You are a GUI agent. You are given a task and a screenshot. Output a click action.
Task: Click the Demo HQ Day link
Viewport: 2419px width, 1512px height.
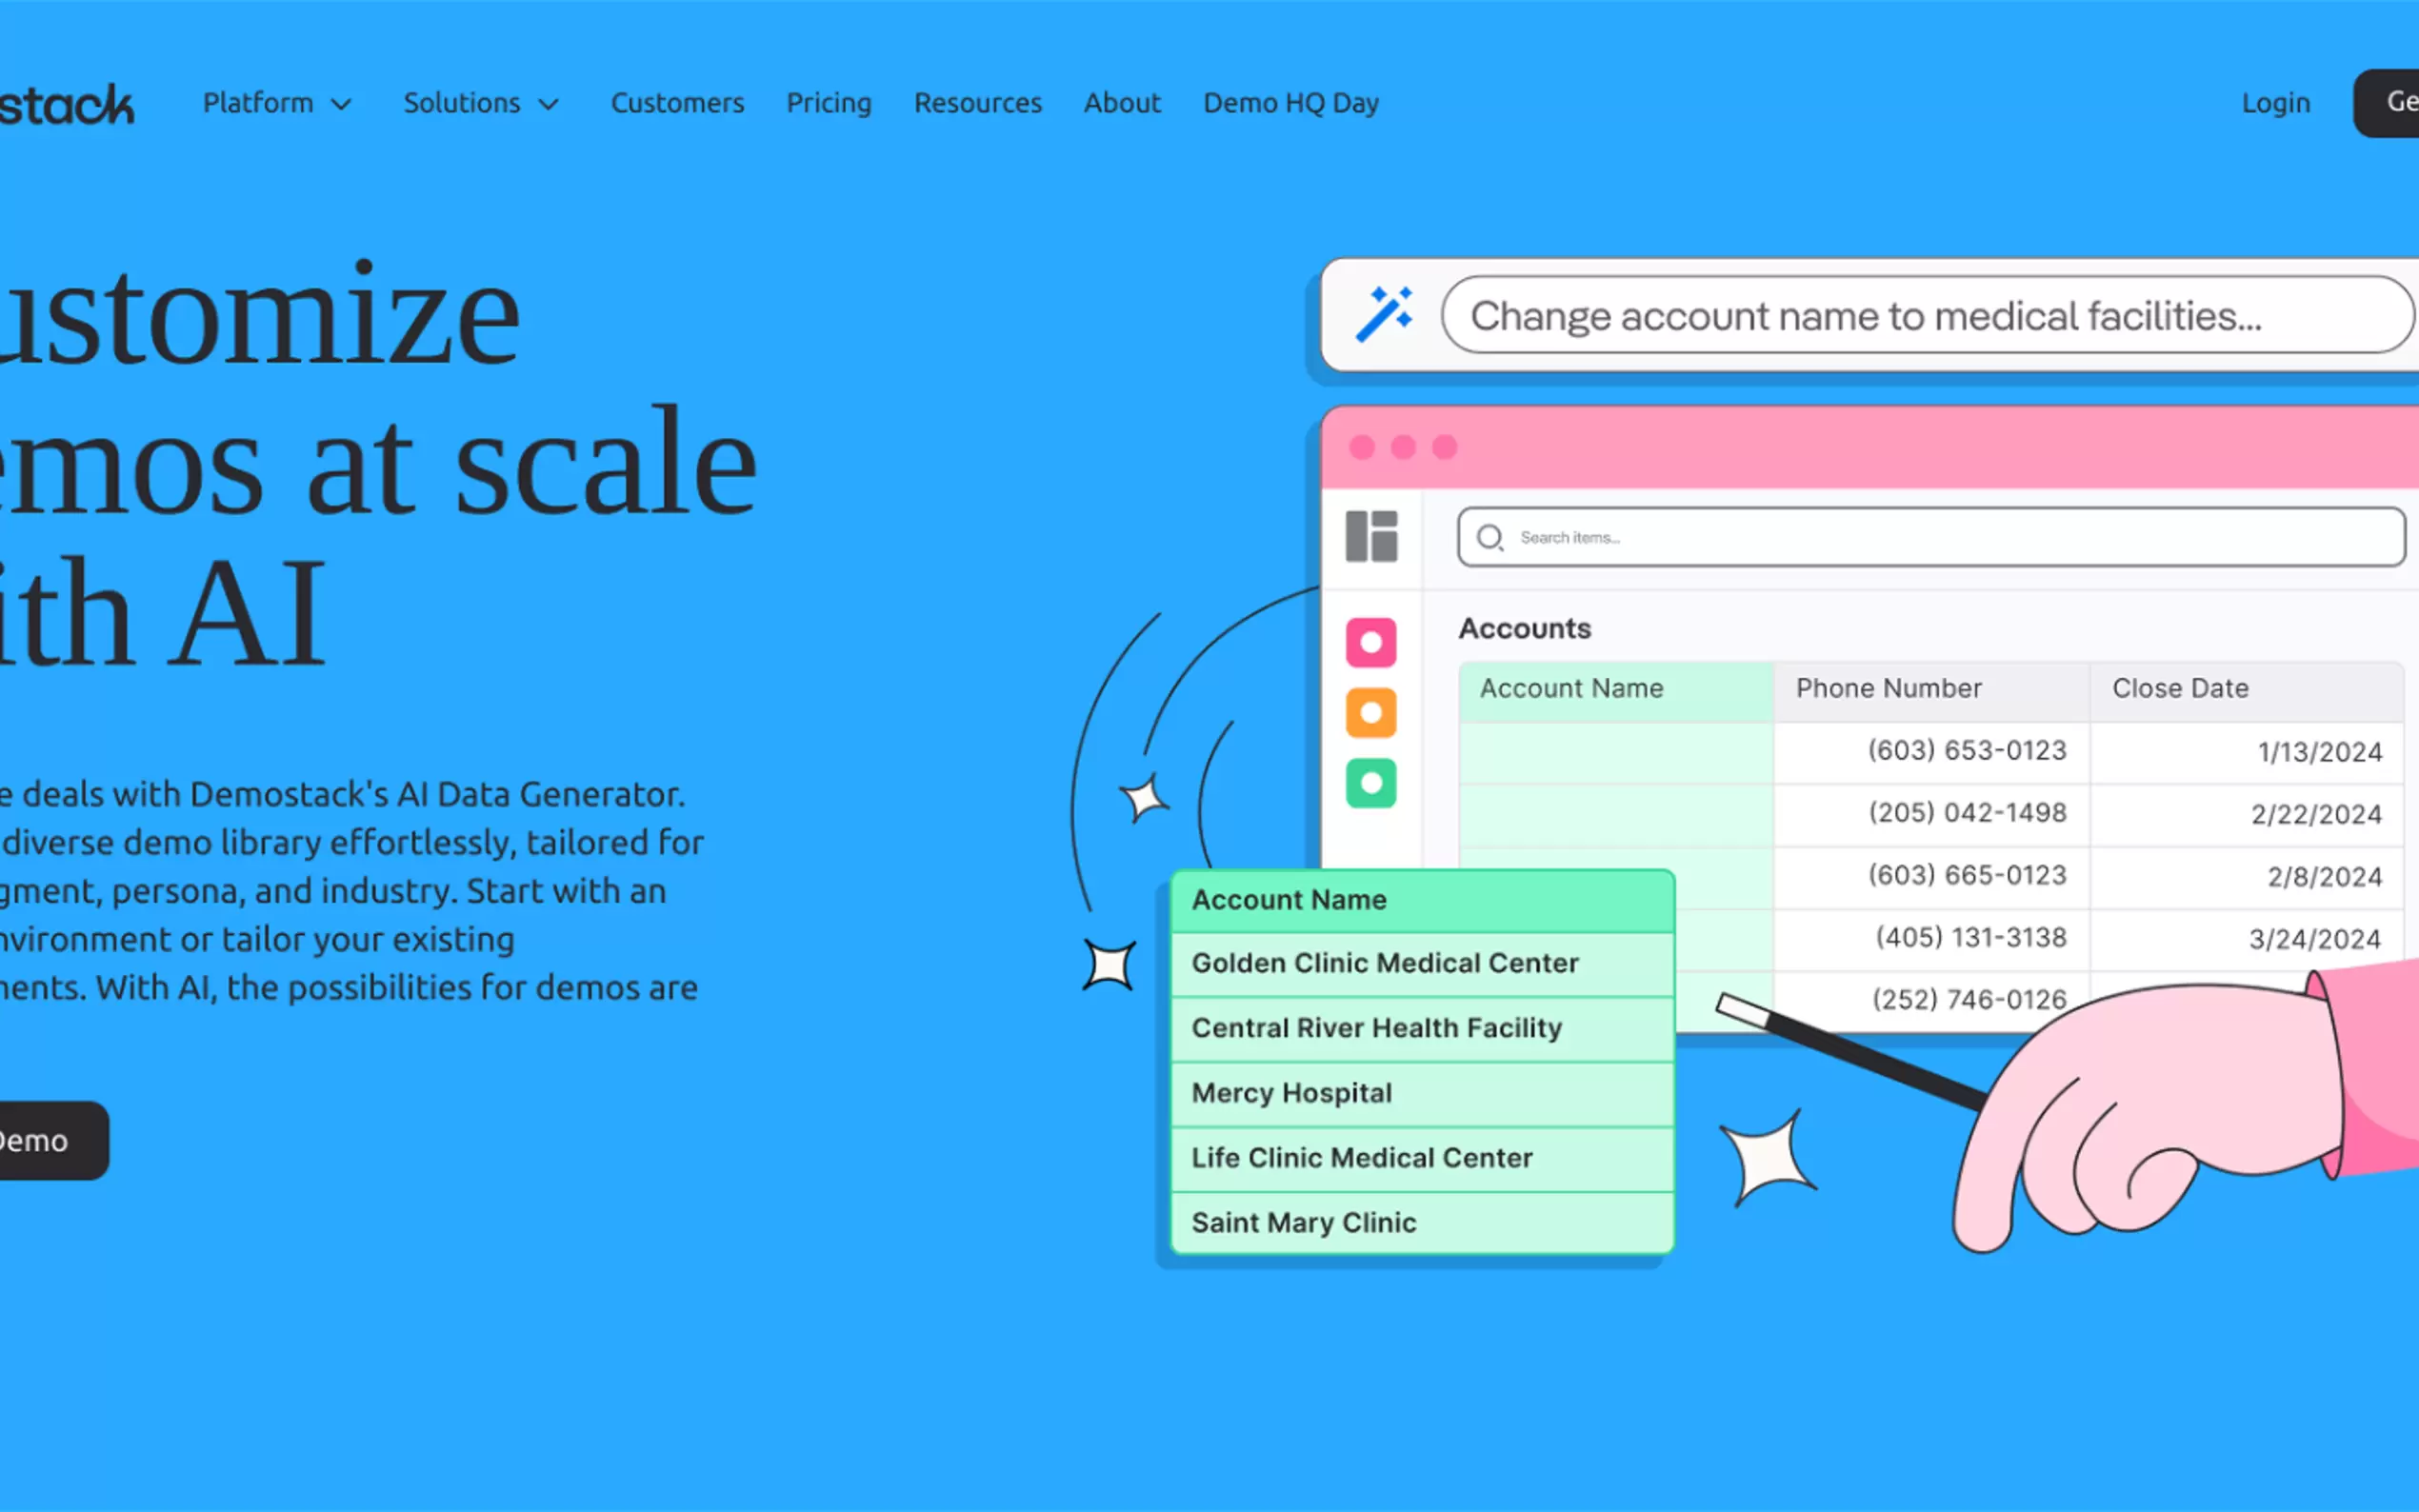coord(1290,103)
